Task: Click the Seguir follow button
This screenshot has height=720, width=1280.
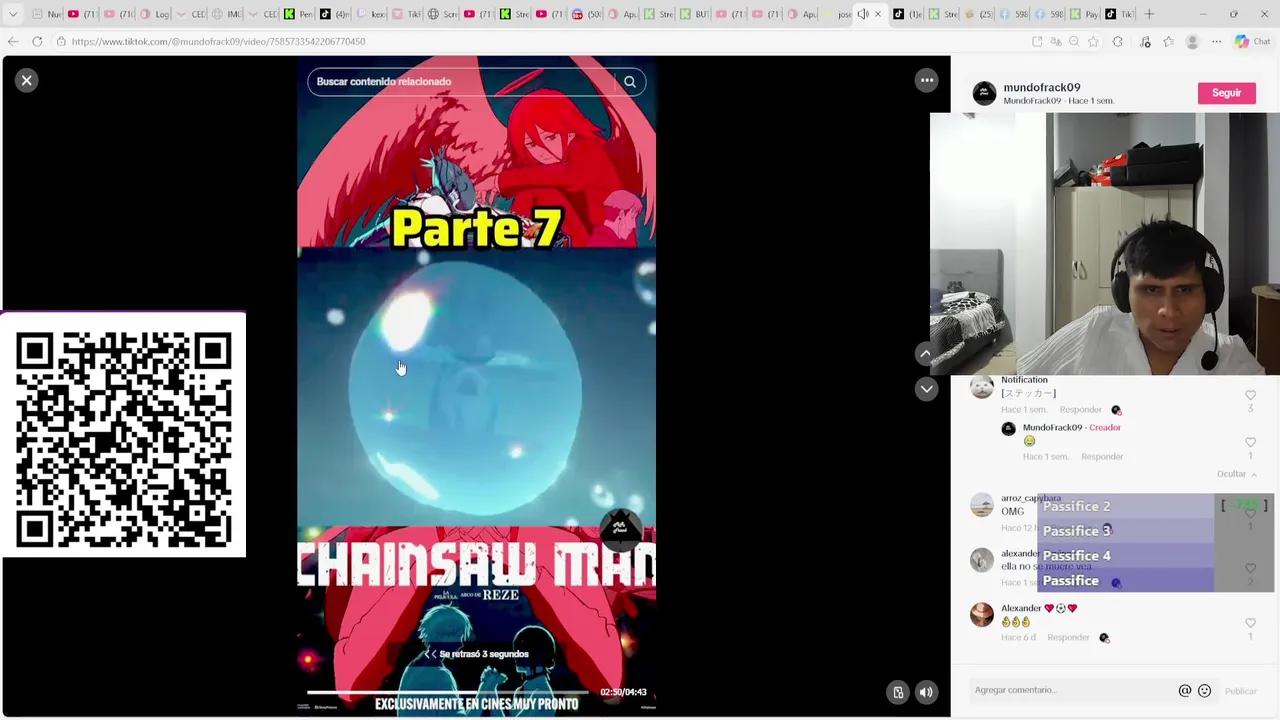Action: tap(1226, 93)
